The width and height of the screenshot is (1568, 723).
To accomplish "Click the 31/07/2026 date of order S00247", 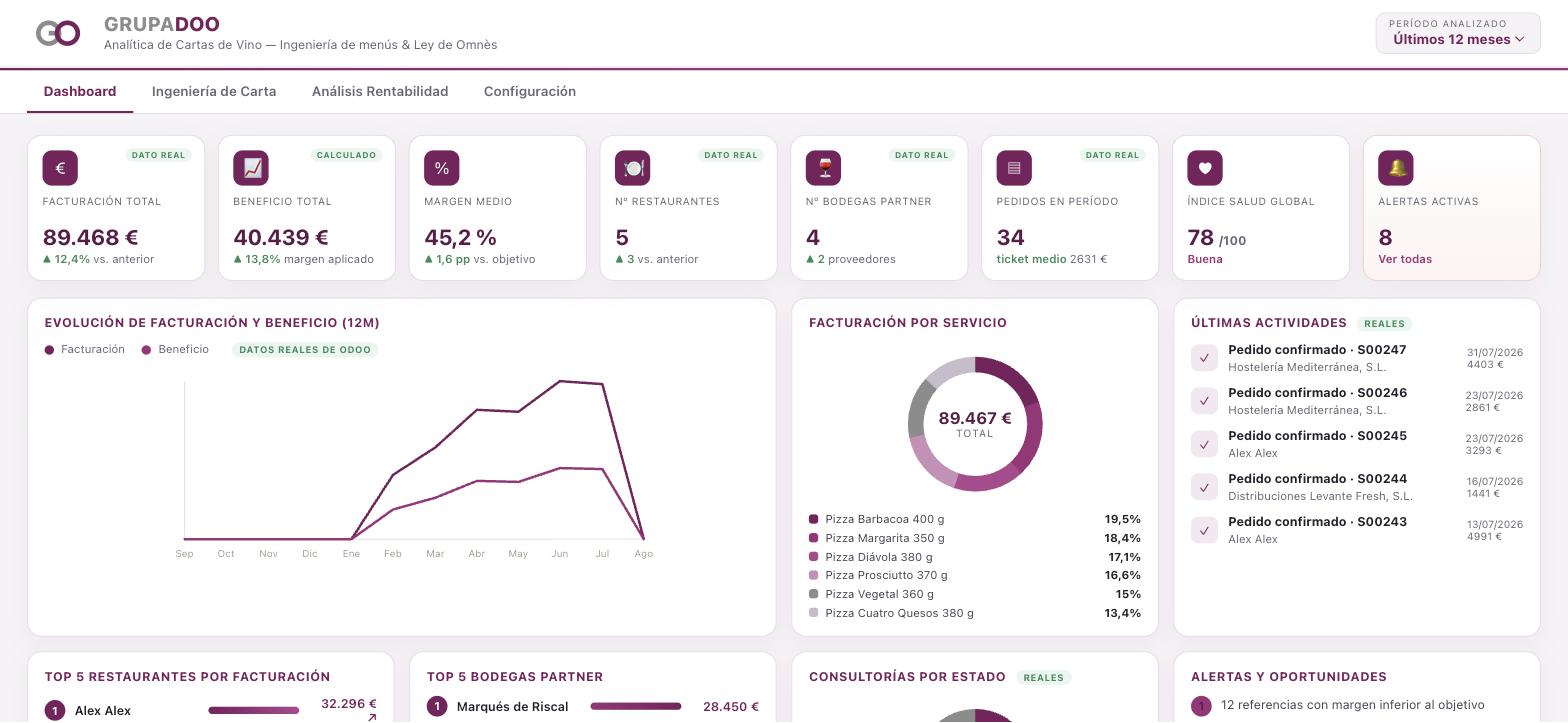I will click(x=1495, y=353).
